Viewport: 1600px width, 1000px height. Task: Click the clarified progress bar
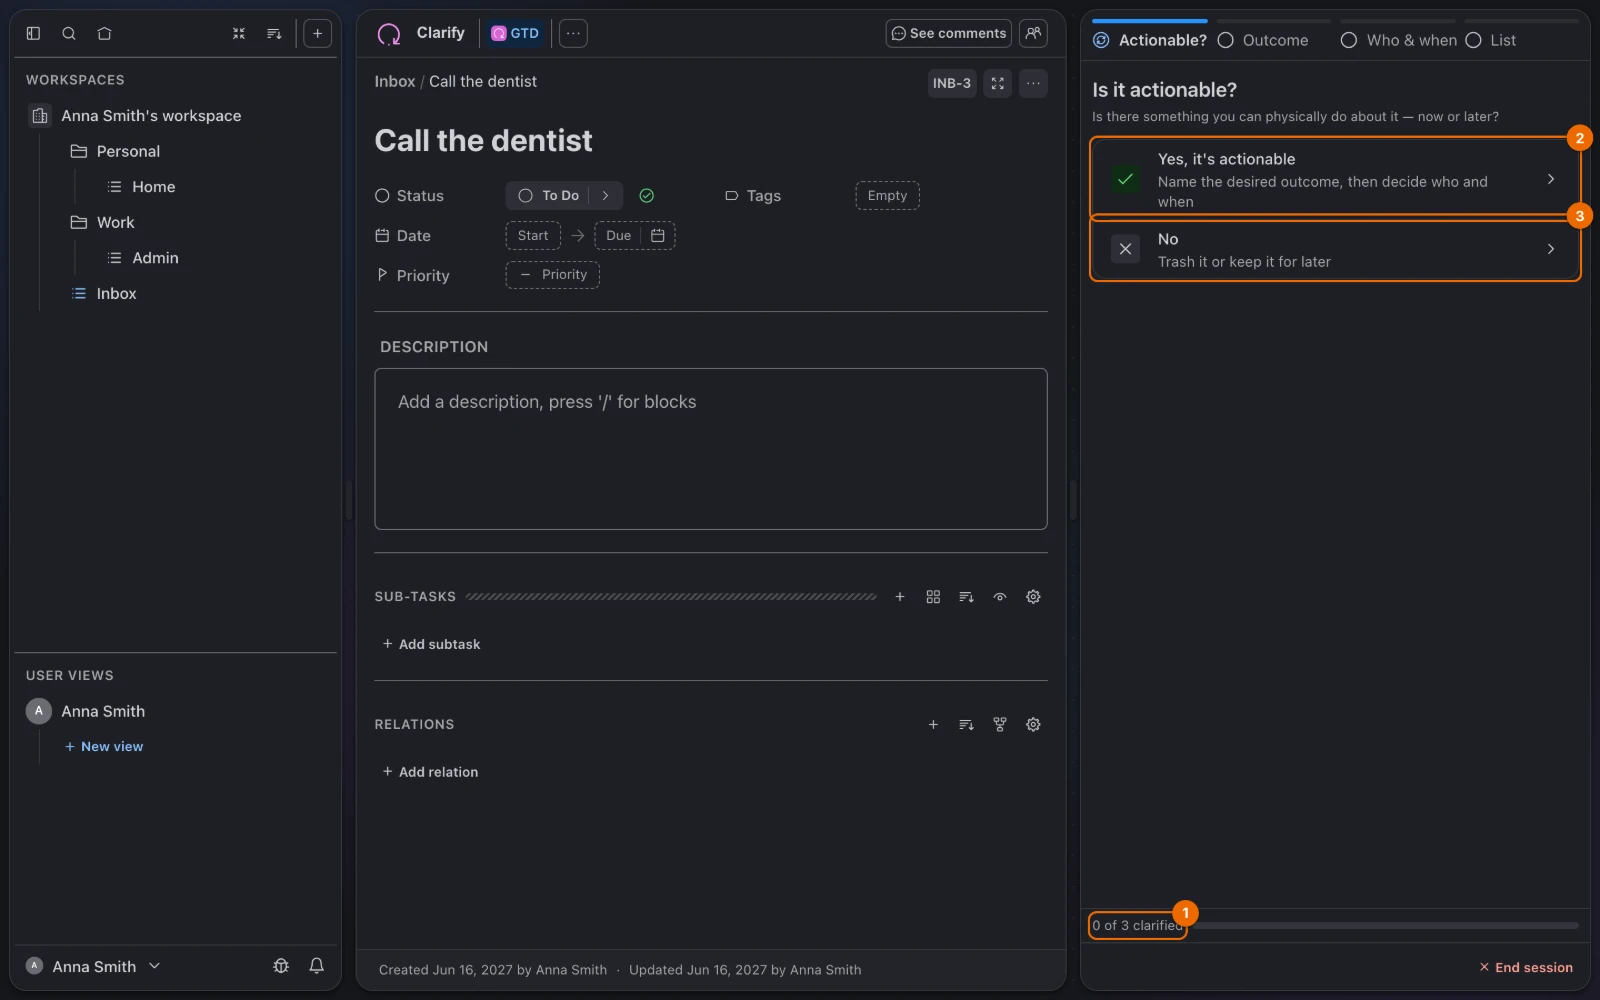pos(1386,926)
